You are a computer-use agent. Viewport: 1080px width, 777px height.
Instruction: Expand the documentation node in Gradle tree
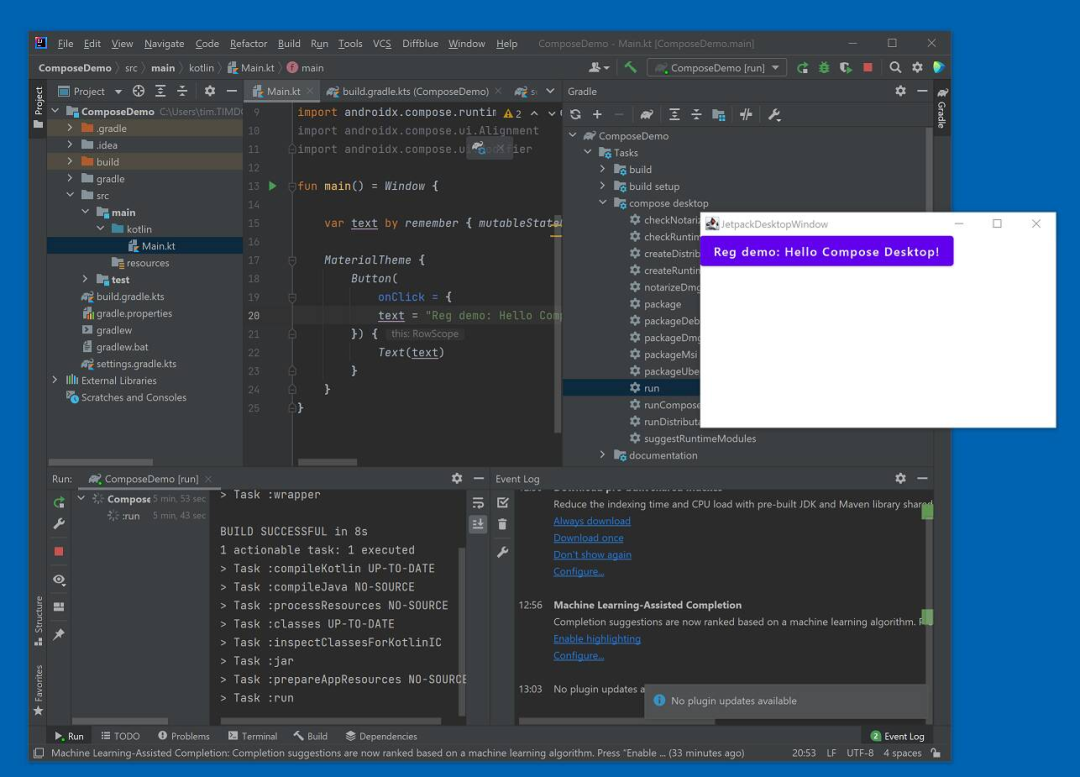tap(602, 455)
